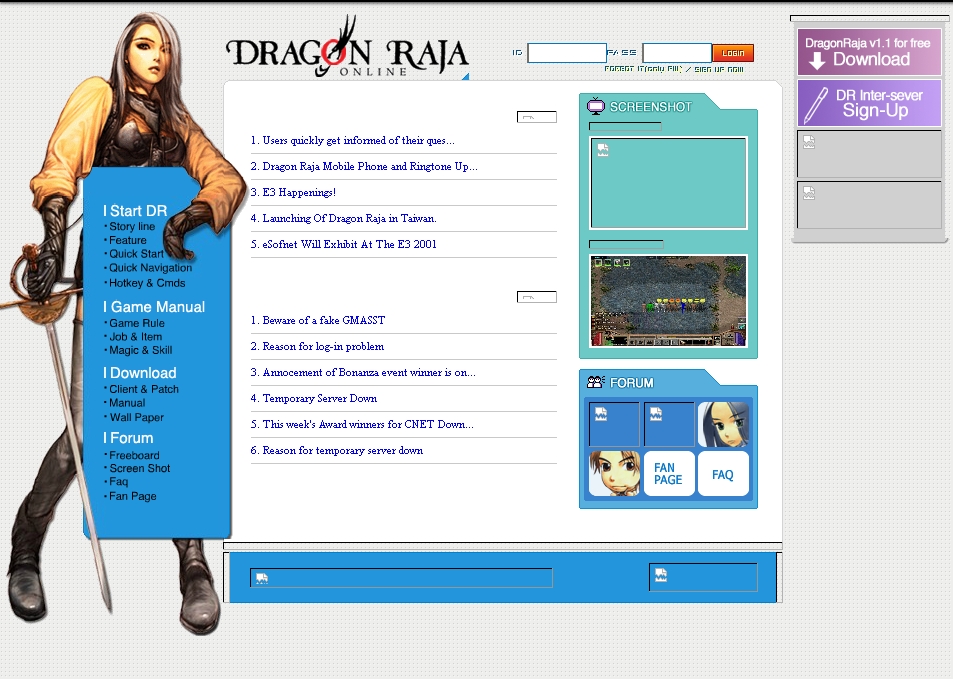Open the FAQ tile in Forum panel
The width and height of the screenshot is (953, 679).
click(723, 474)
